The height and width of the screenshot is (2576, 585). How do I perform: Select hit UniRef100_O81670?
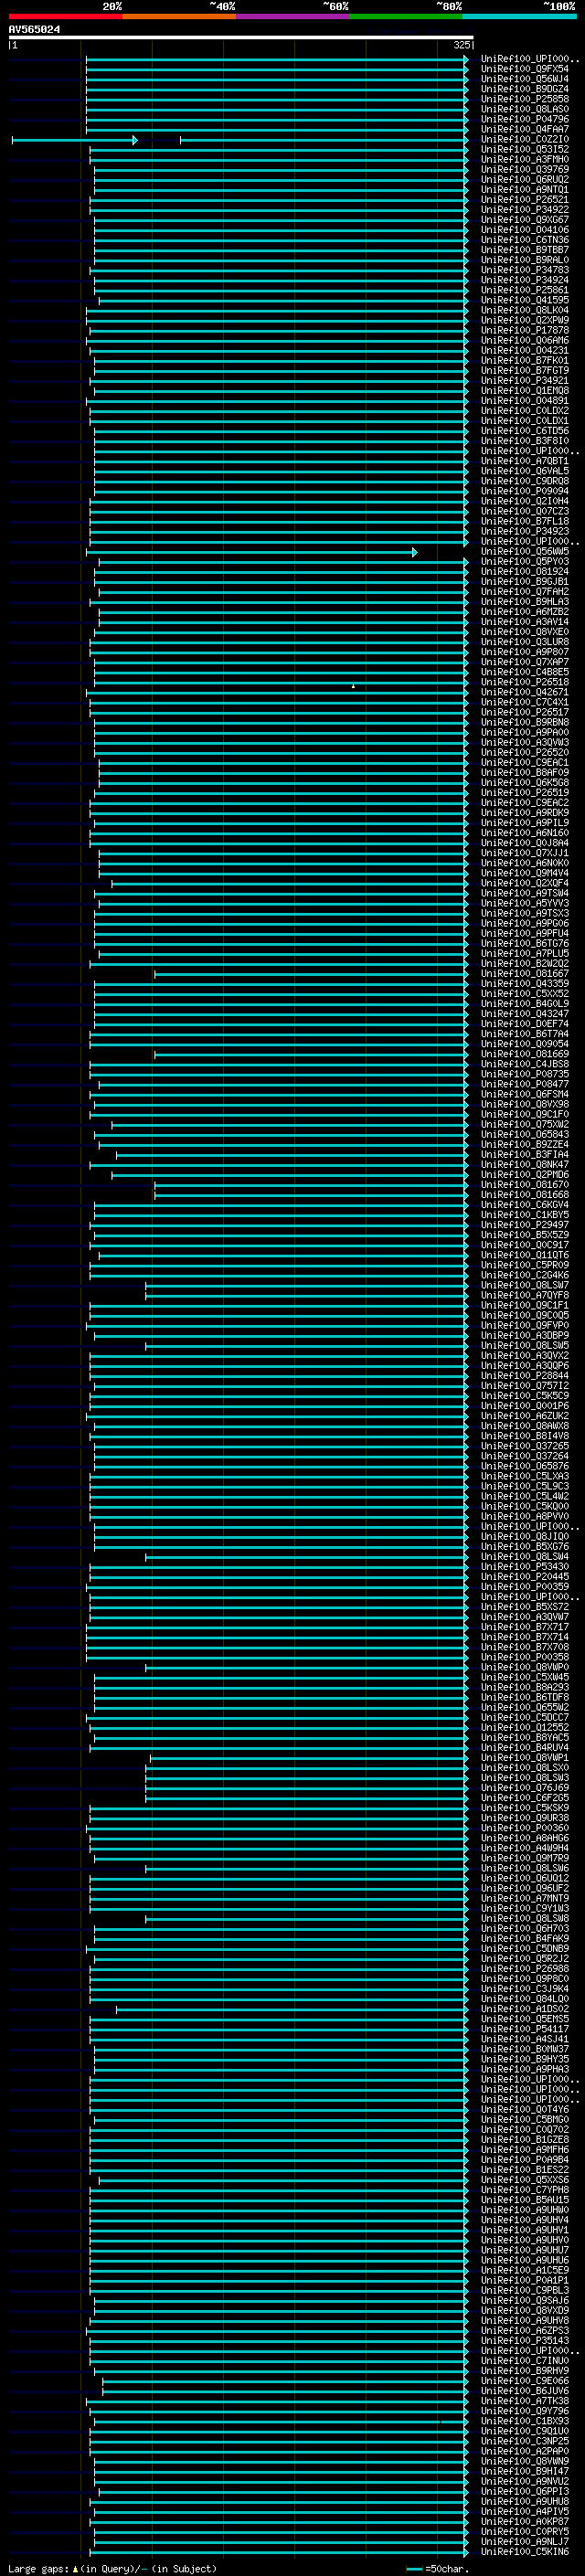(524, 1184)
